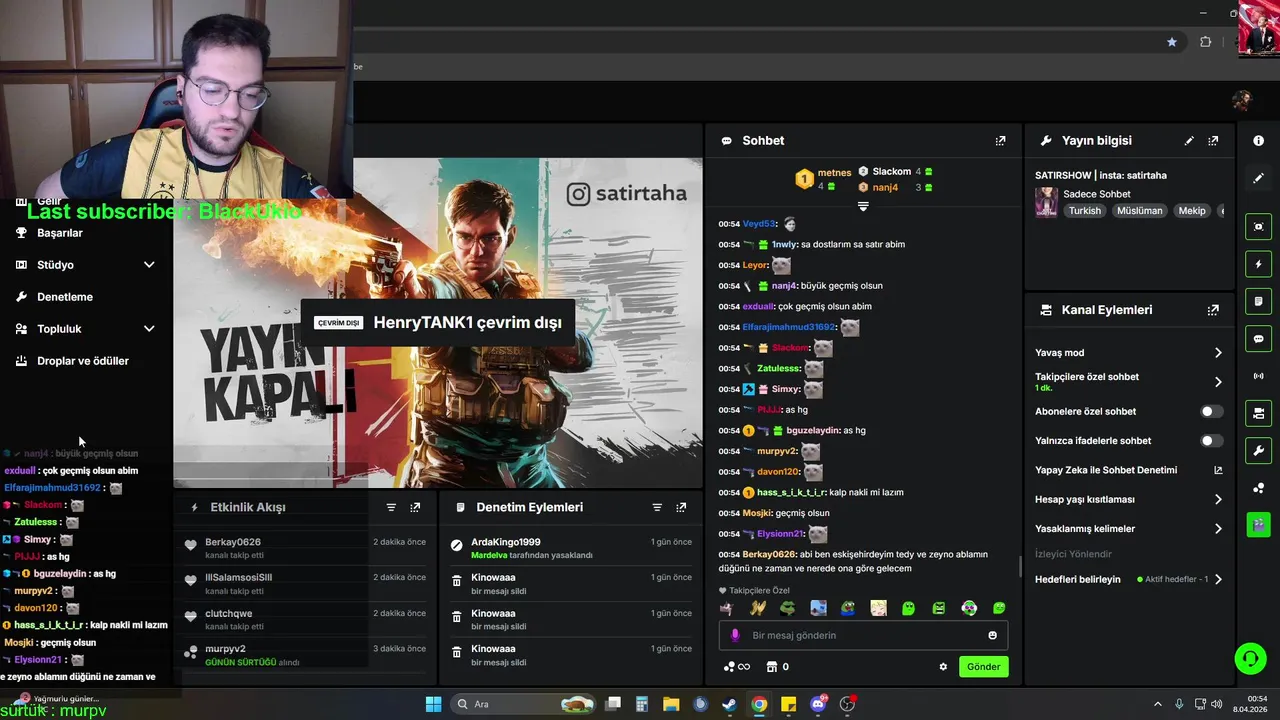Pop out the Denetim Eylemleri panel
Screen dimensions: 1280x720
[681, 507]
